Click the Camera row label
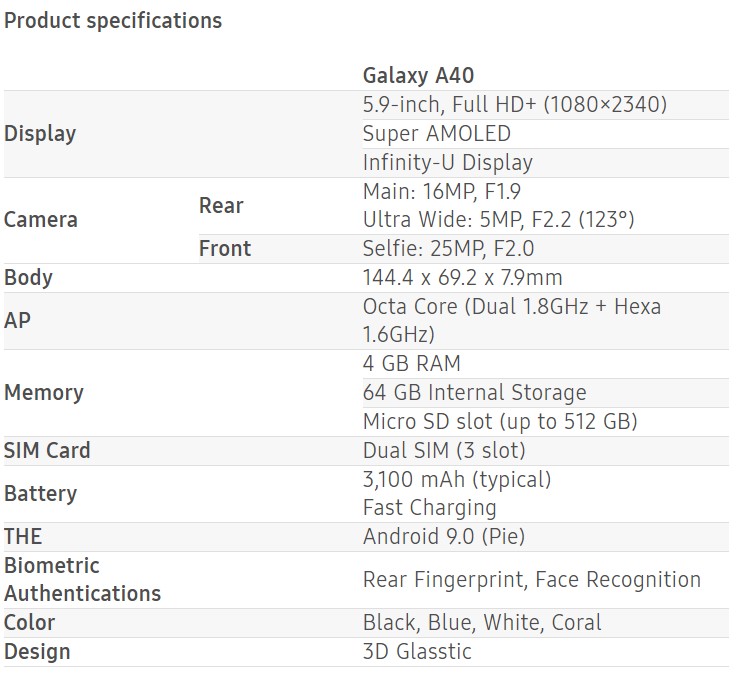The image size is (736, 685). [x=41, y=220]
